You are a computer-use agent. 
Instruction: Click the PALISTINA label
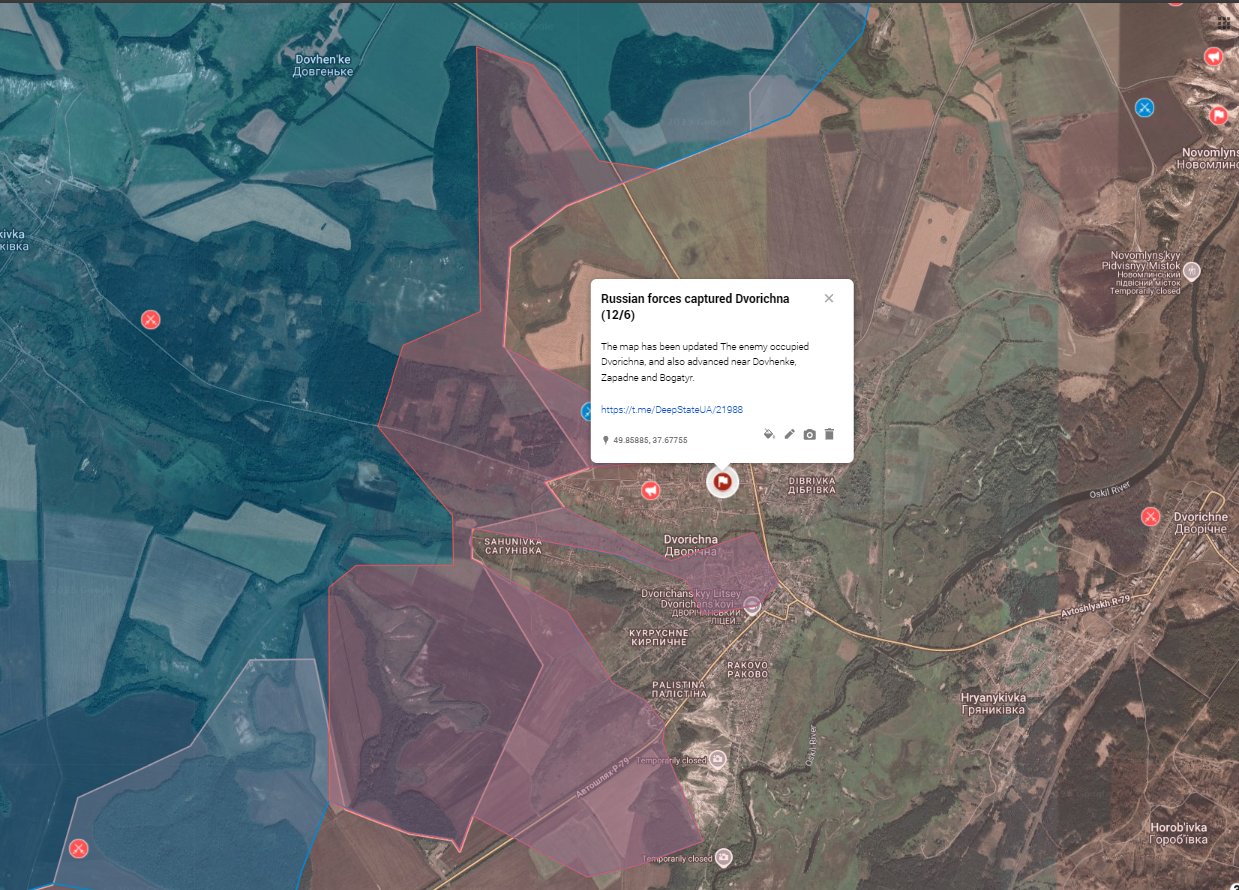point(681,687)
